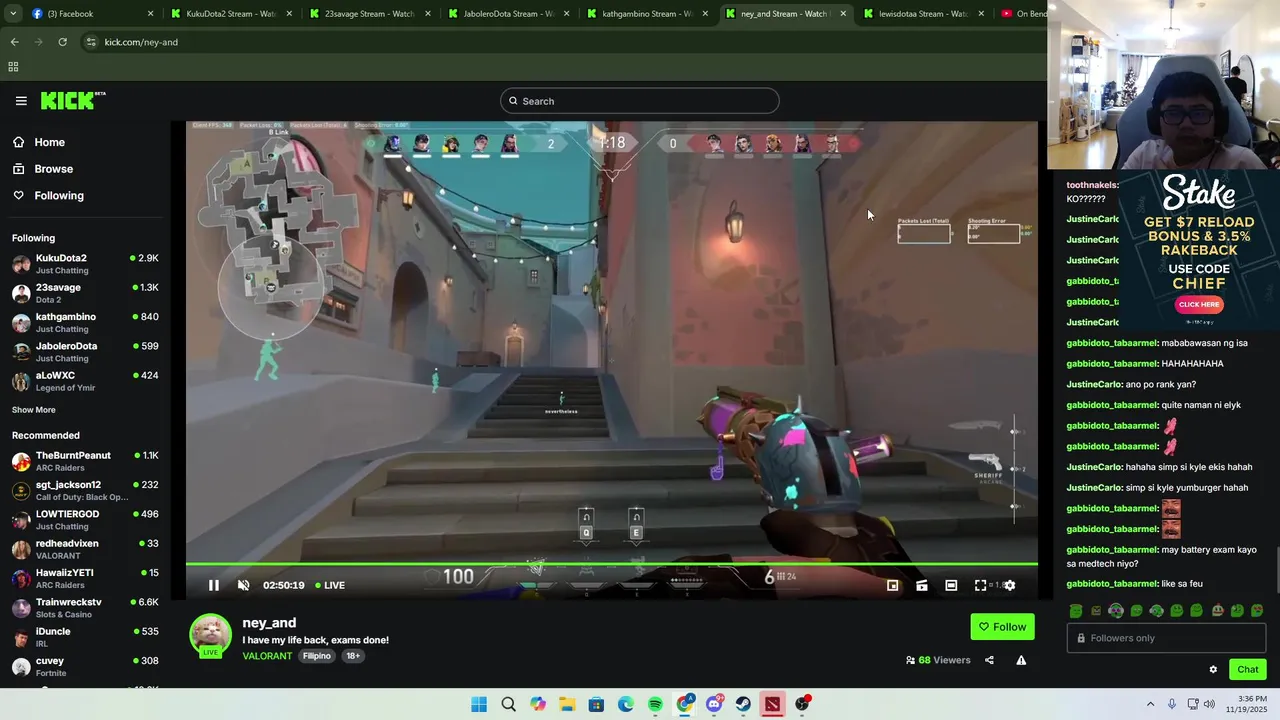1280x720 pixels.
Task: Open sgt_jackson12 recommended channel
Action: tap(85, 491)
